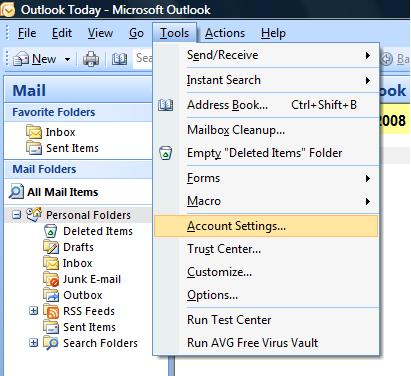
Task: Click the Sent Items icon in Favorite Folders
Action: (x=34, y=148)
